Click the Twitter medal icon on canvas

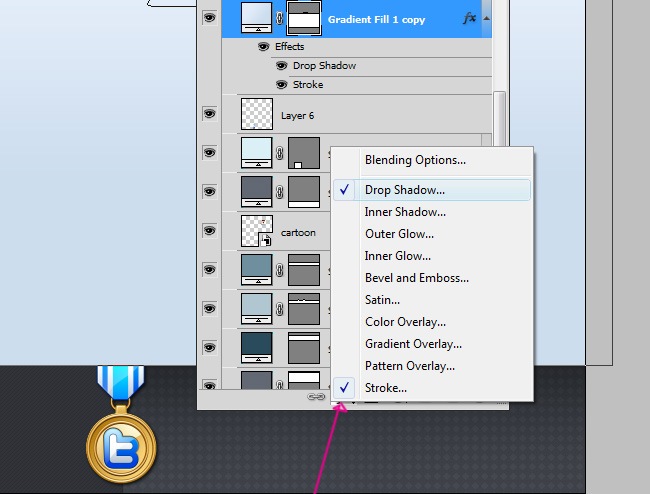121,424
